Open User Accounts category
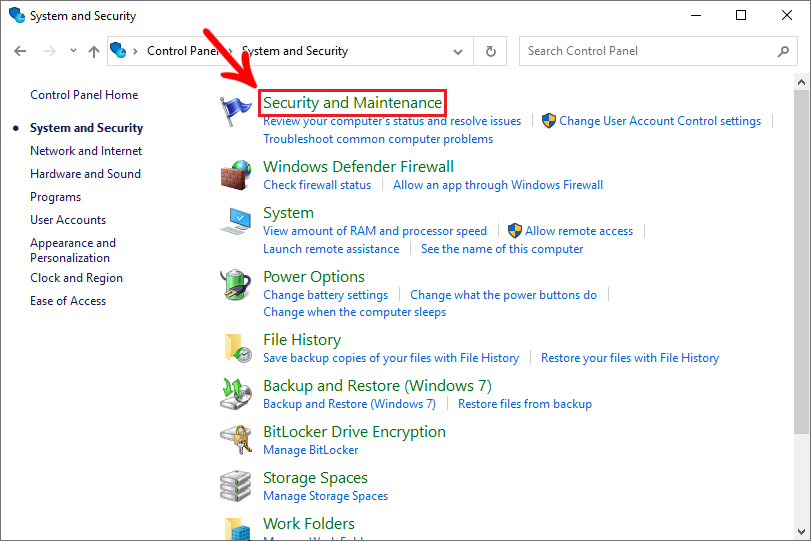 pyautogui.click(x=68, y=220)
